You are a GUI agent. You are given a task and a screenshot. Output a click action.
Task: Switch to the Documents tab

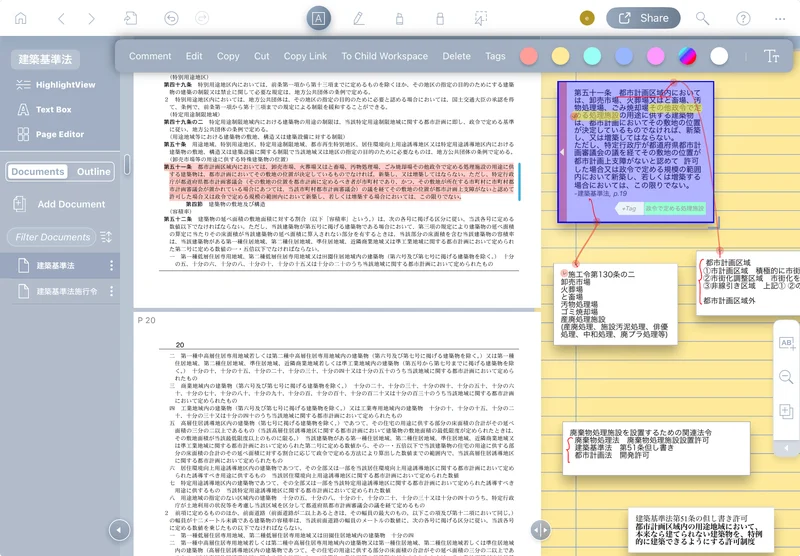pos(38,171)
